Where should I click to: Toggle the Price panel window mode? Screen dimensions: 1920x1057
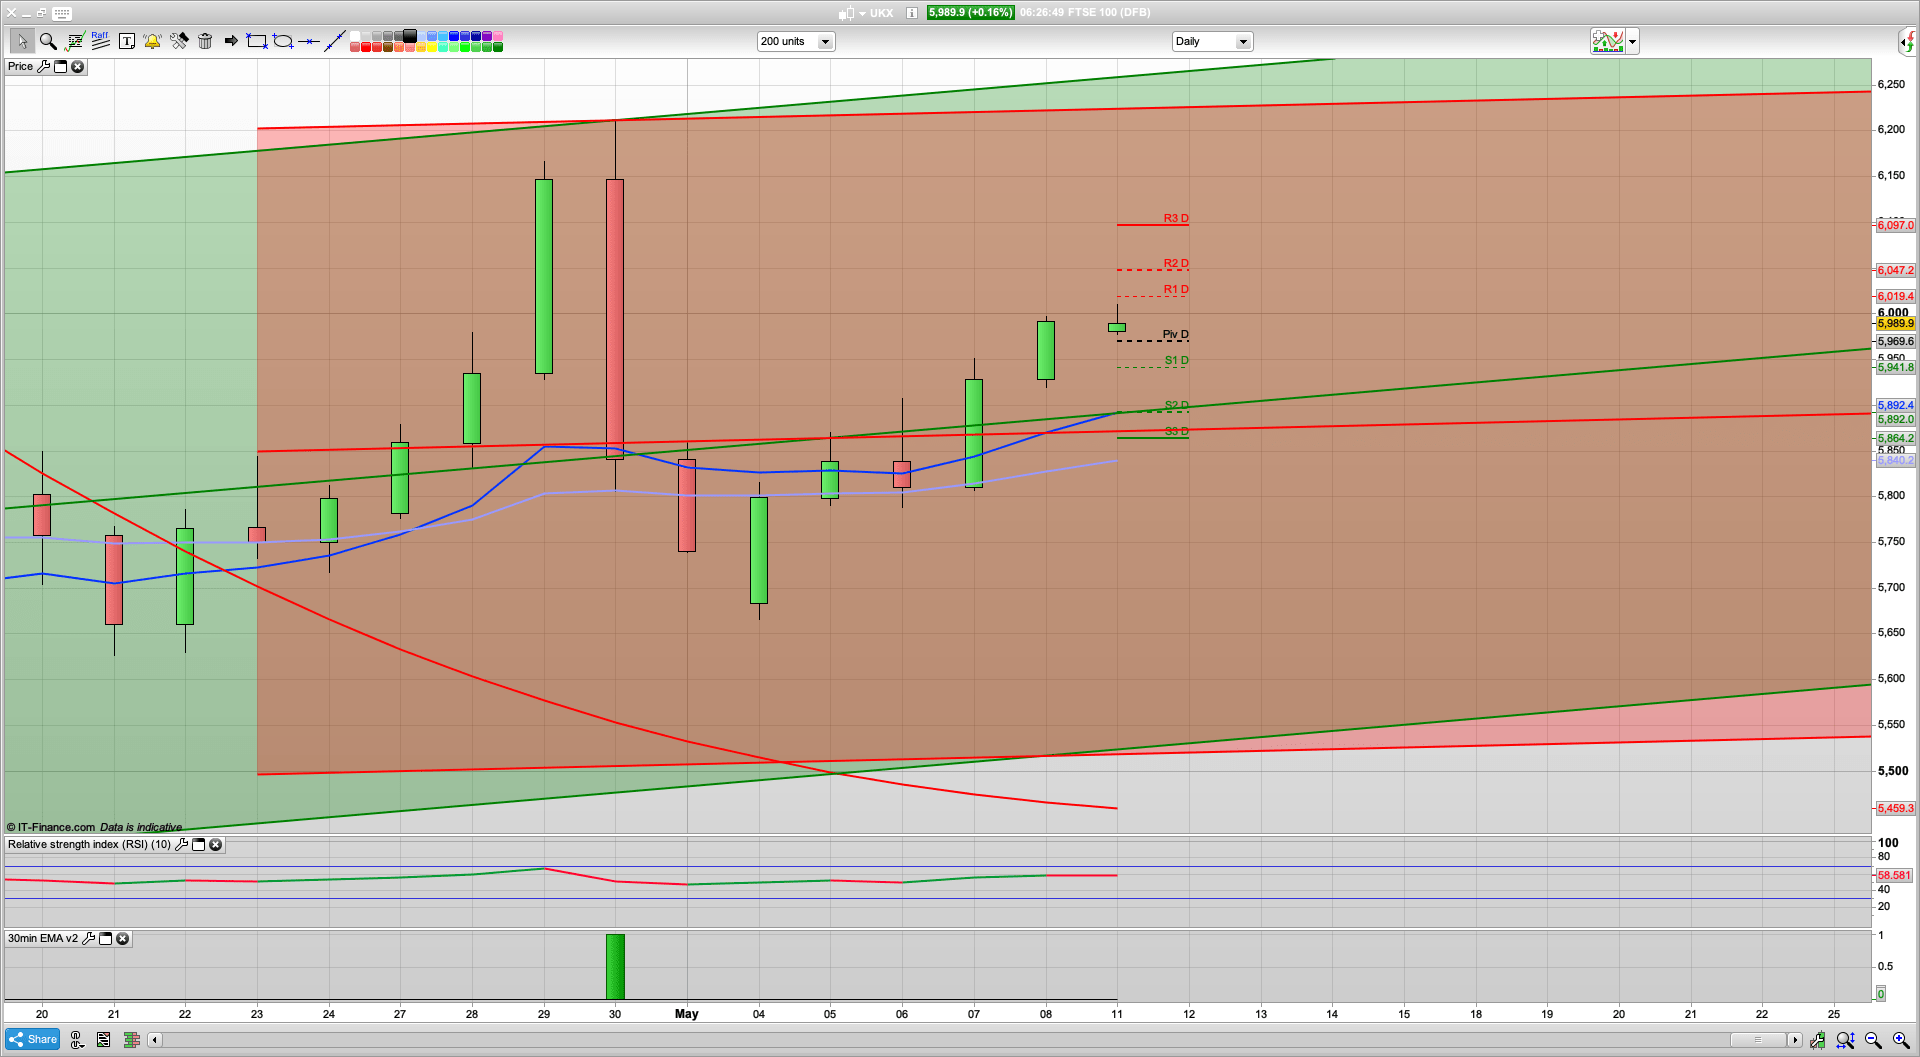pyautogui.click(x=60, y=67)
